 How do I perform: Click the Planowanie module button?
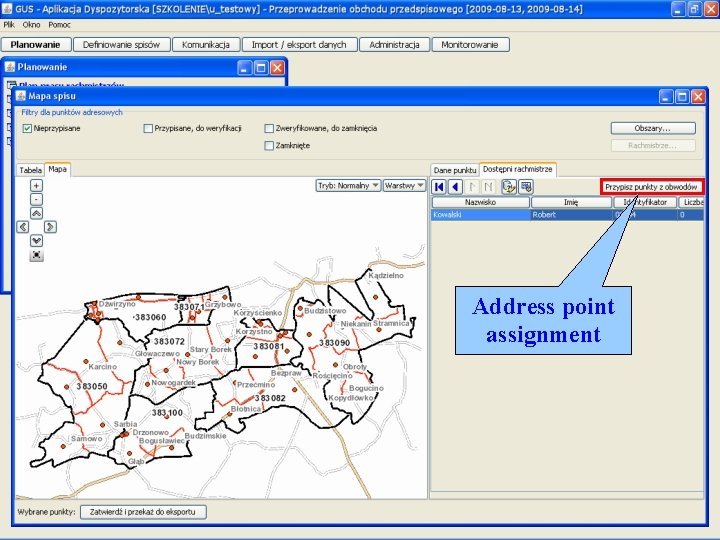[36, 45]
